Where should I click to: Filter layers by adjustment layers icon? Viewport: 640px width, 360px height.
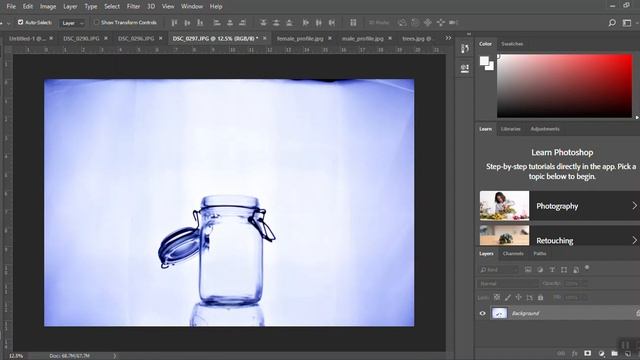(x=540, y=270)
